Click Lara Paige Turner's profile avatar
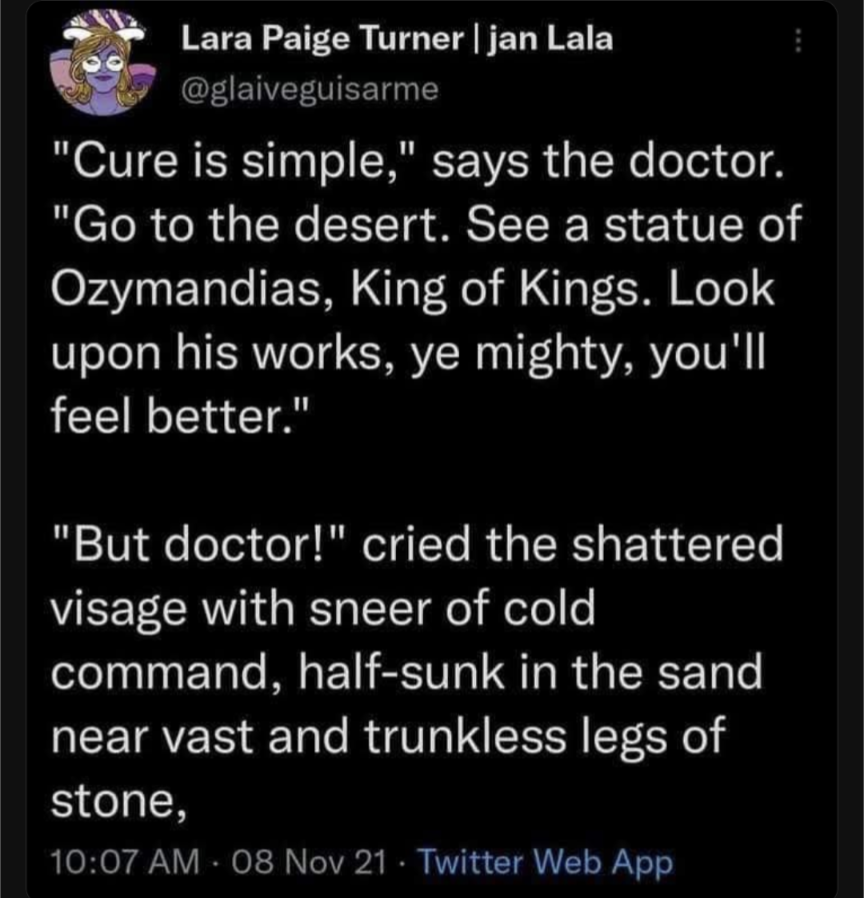Viewport: 864px width, 898px height. click(x=96, y=66)
